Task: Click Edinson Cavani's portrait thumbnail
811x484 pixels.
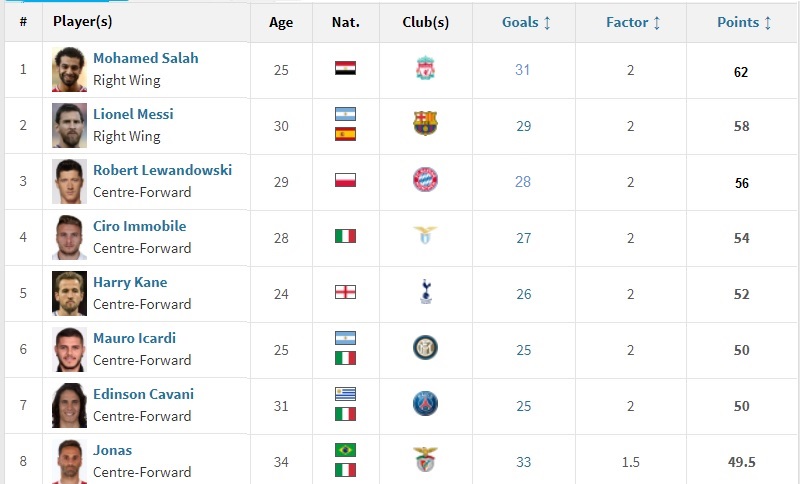Action: pos(69,405)
